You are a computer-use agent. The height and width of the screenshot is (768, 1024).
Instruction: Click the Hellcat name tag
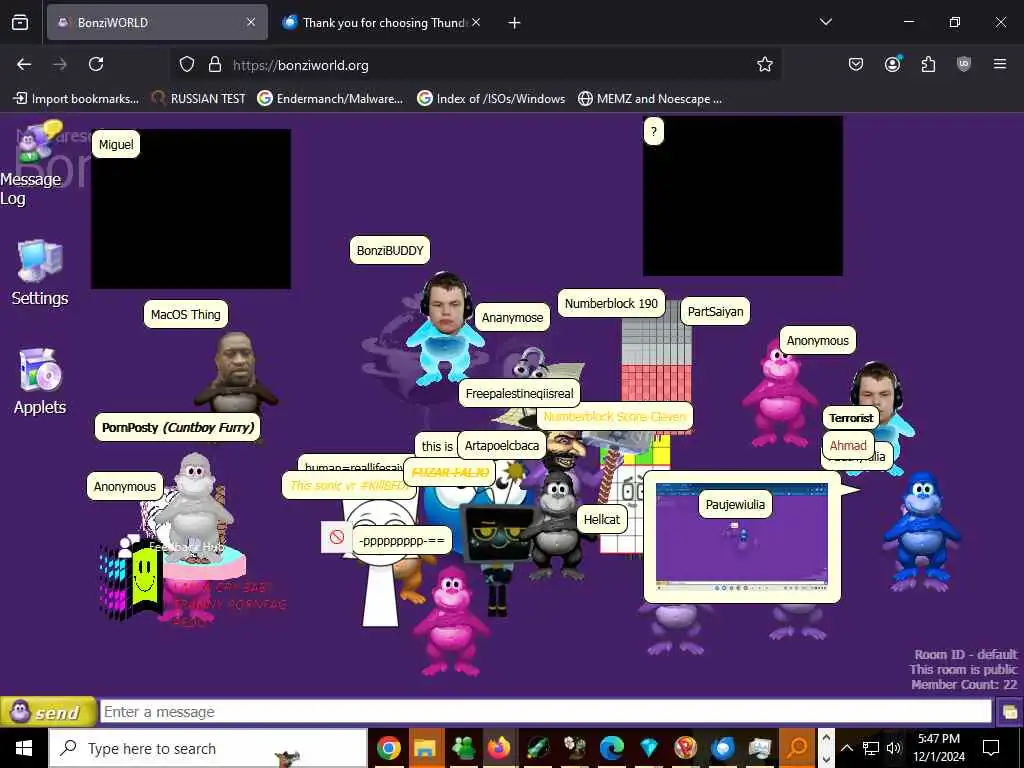[x=601, y=519]
